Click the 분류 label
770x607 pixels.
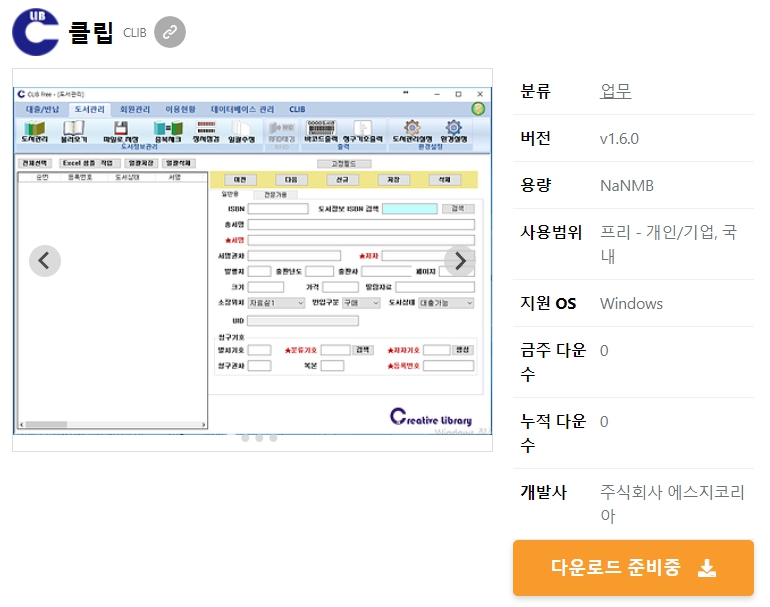[536, 91]
